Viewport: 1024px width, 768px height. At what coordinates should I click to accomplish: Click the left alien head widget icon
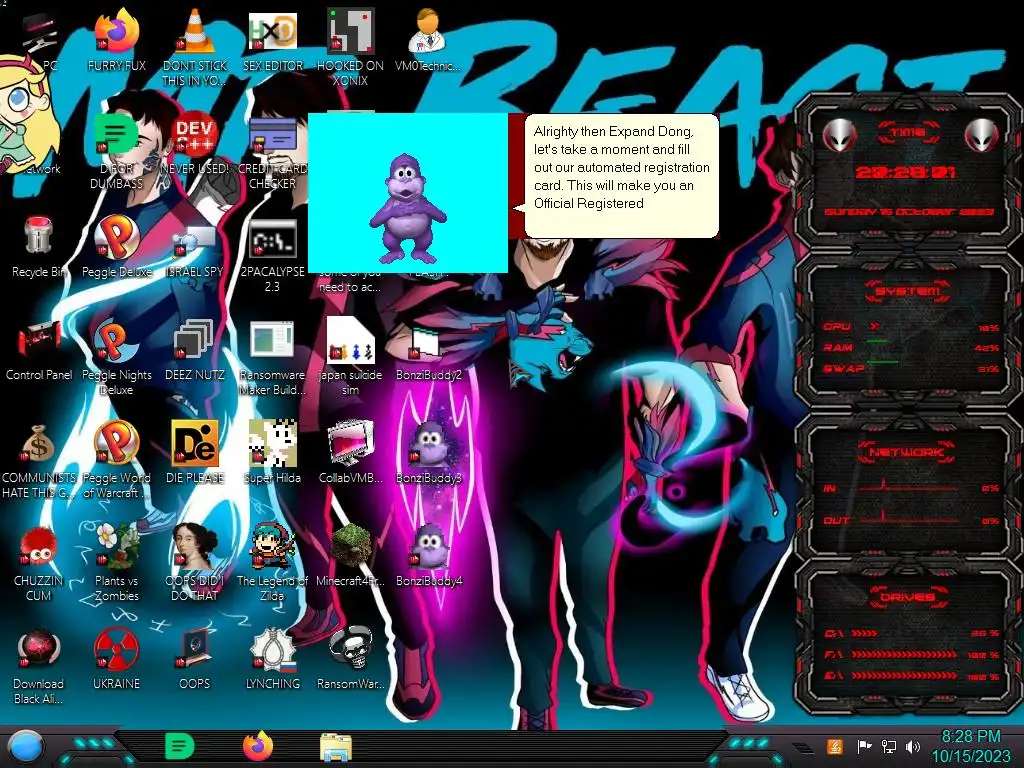[839, 135]
